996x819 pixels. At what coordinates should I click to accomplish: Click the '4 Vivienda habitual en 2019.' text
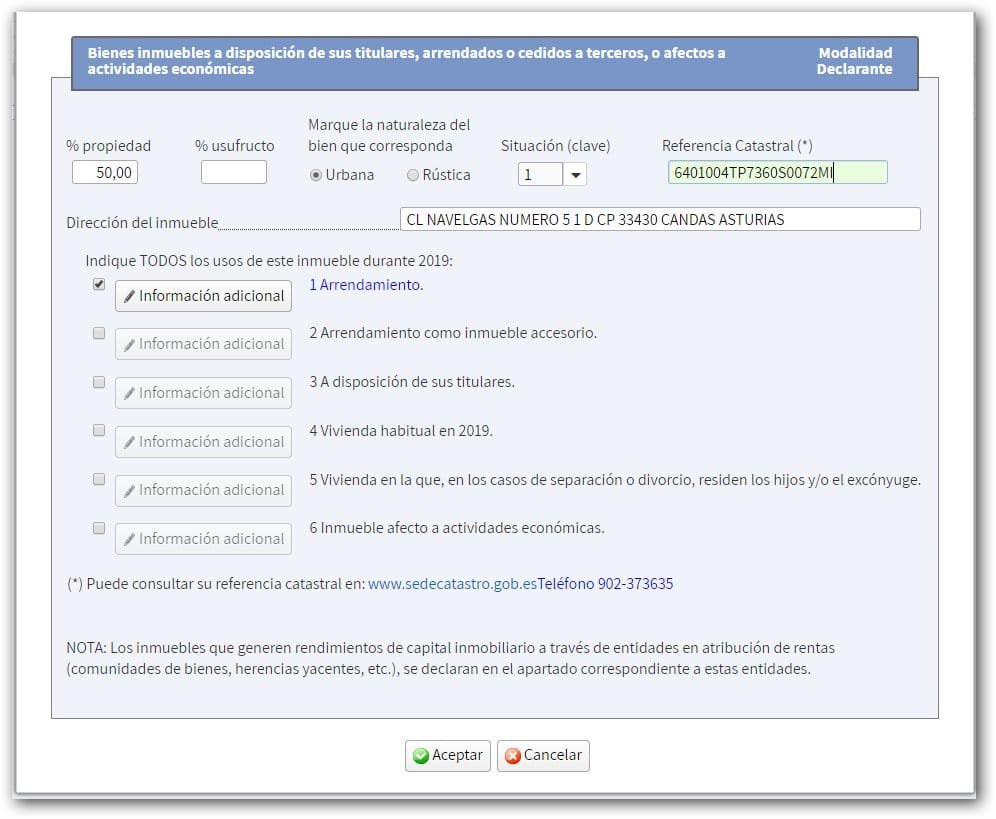[x=401, y=431]
